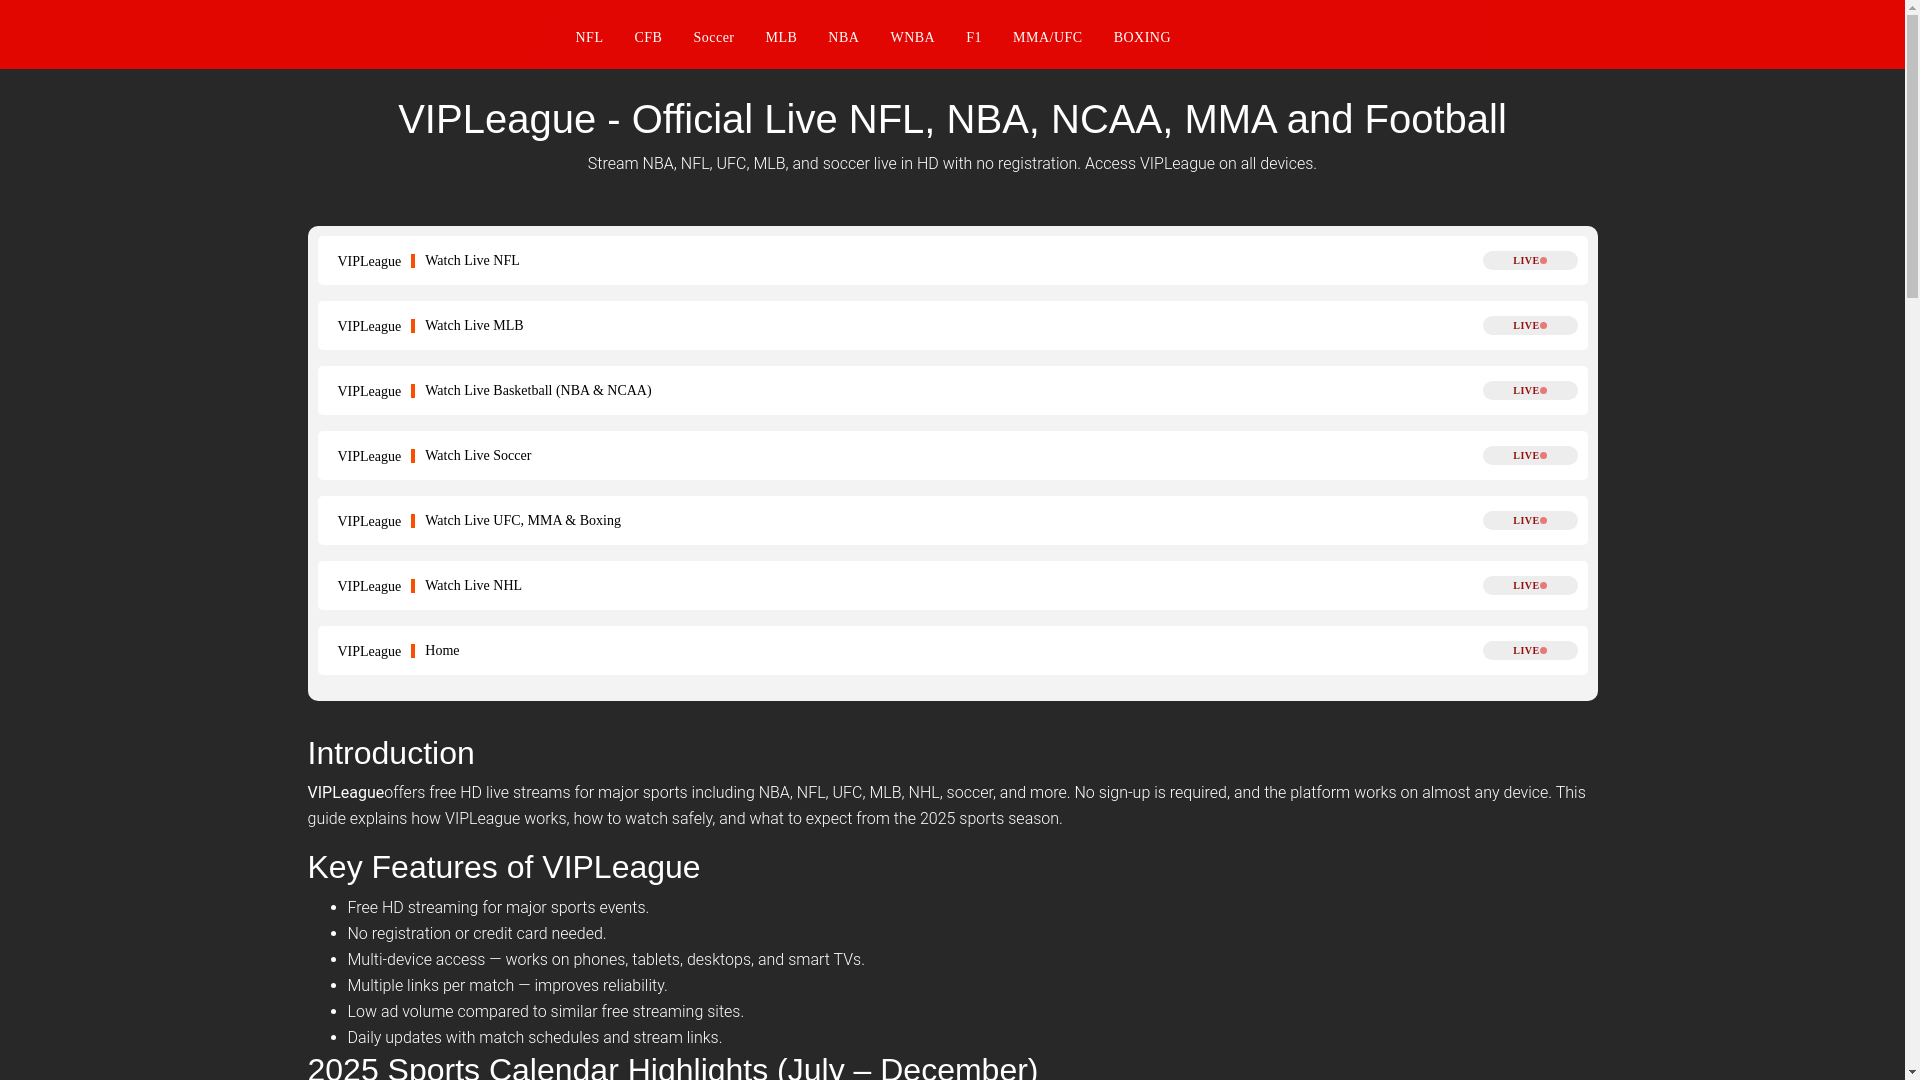Click VIPLeague label in Watch Live MLB row
The height and width of the screenshot is (1080, 1920).
pyautogui.click(x=369, y=327)
